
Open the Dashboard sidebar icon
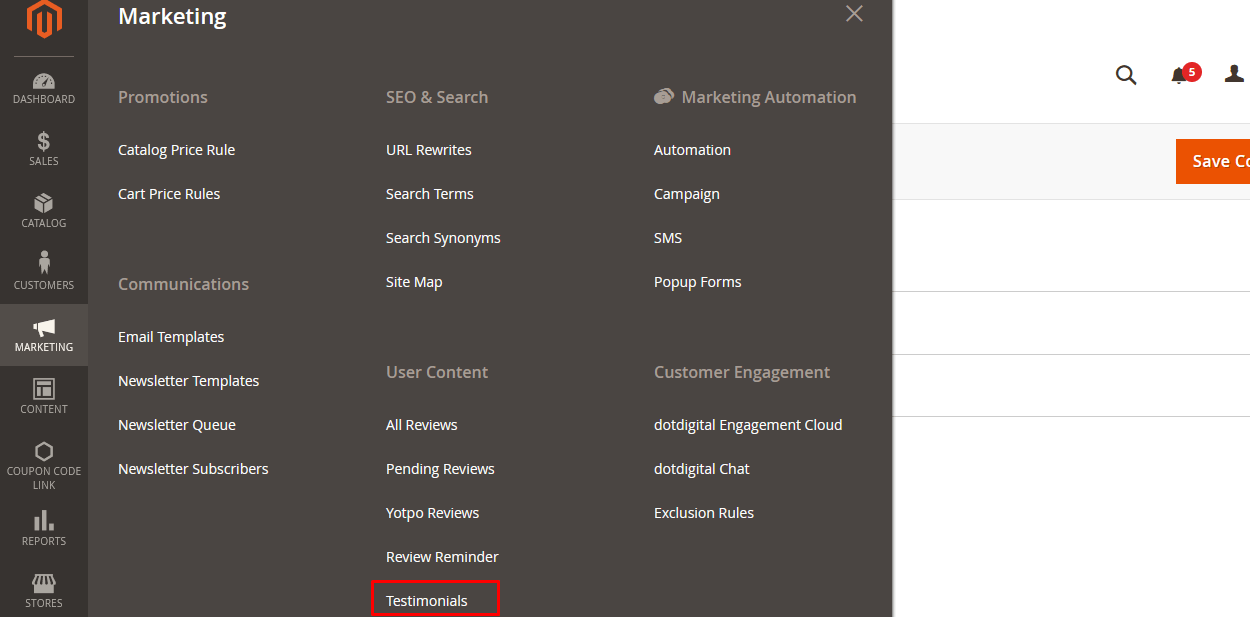(x=44, y=88)
